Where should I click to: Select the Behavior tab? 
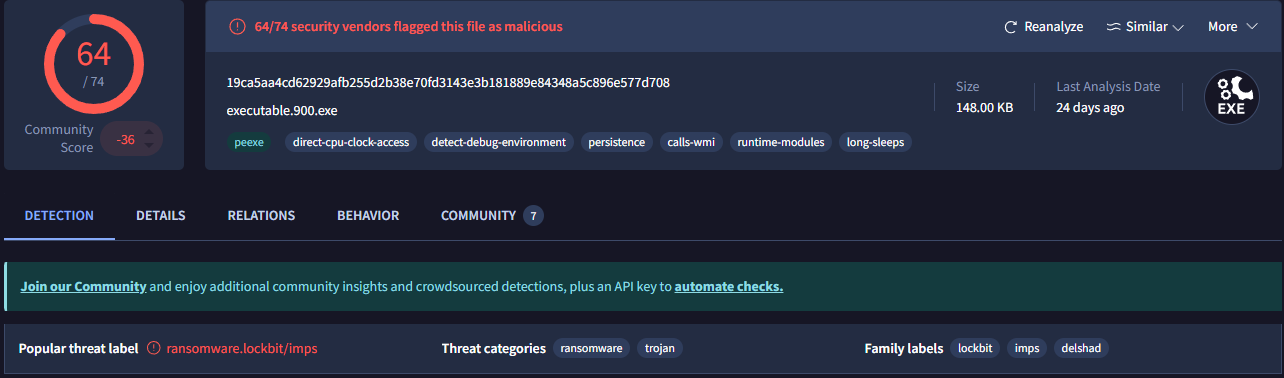click(368, 215)
